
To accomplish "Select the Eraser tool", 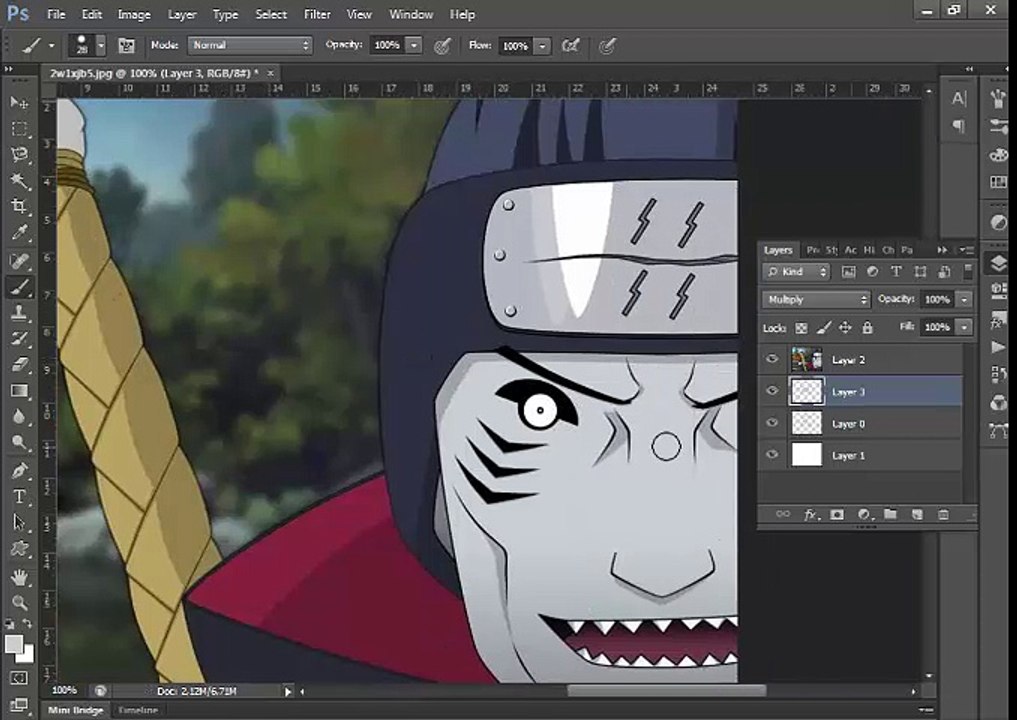I will point(19,365).
